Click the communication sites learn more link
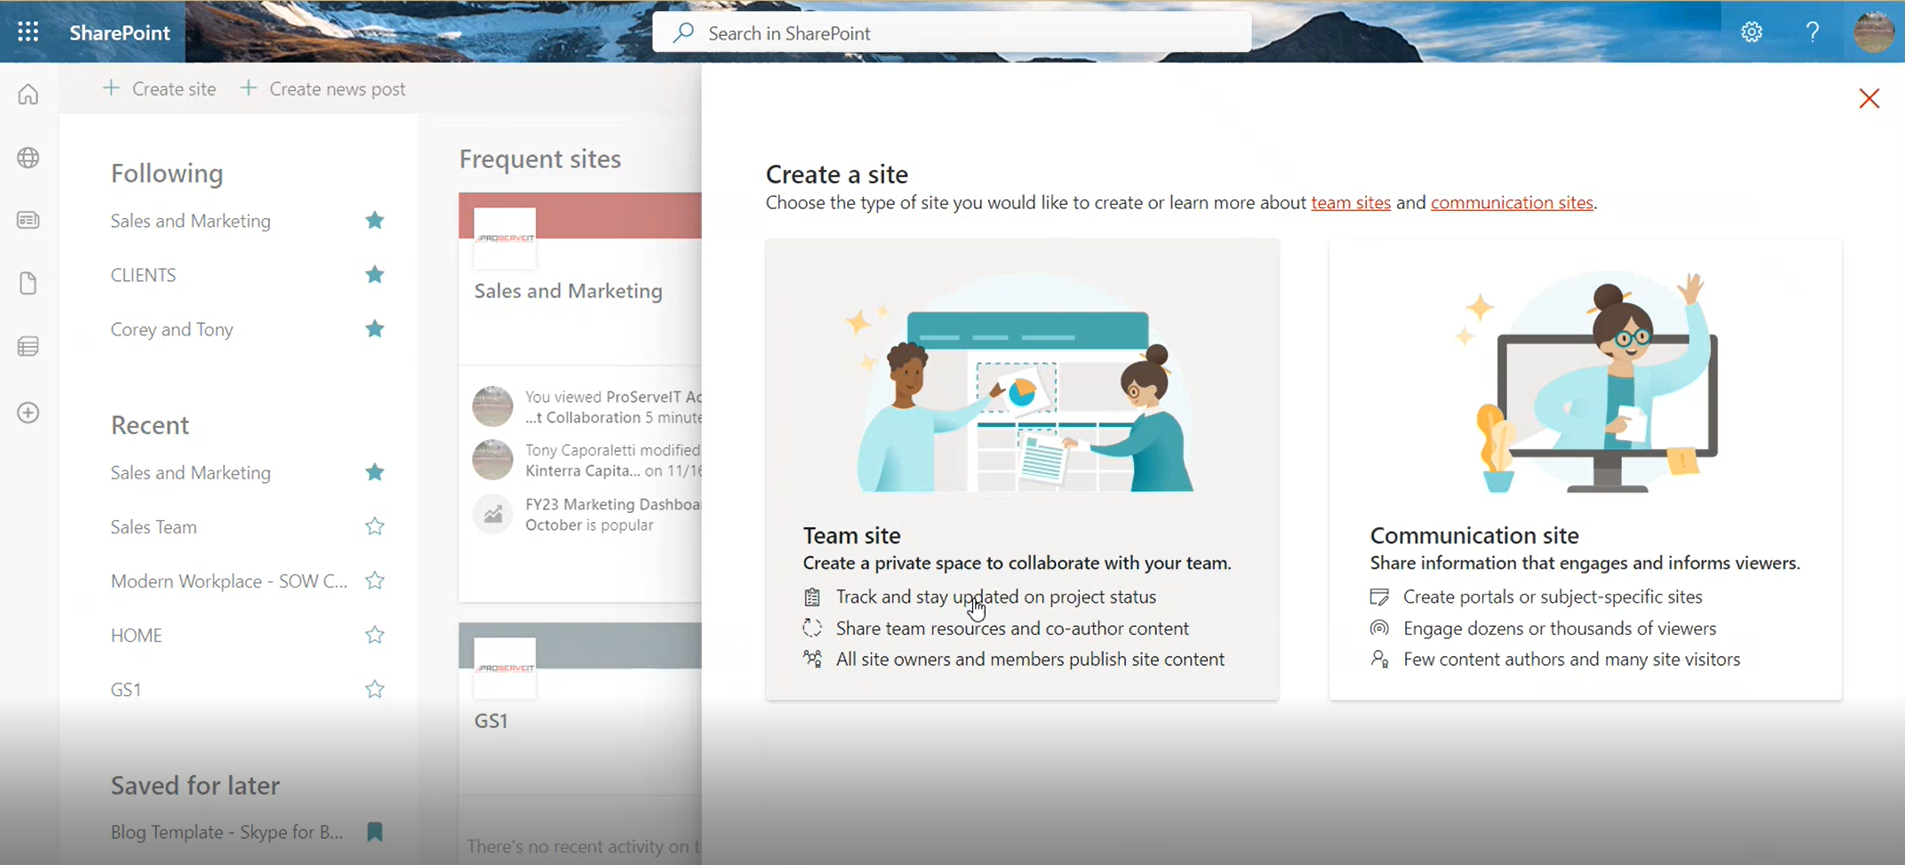1905x865 pixels. coord(1512,202)
